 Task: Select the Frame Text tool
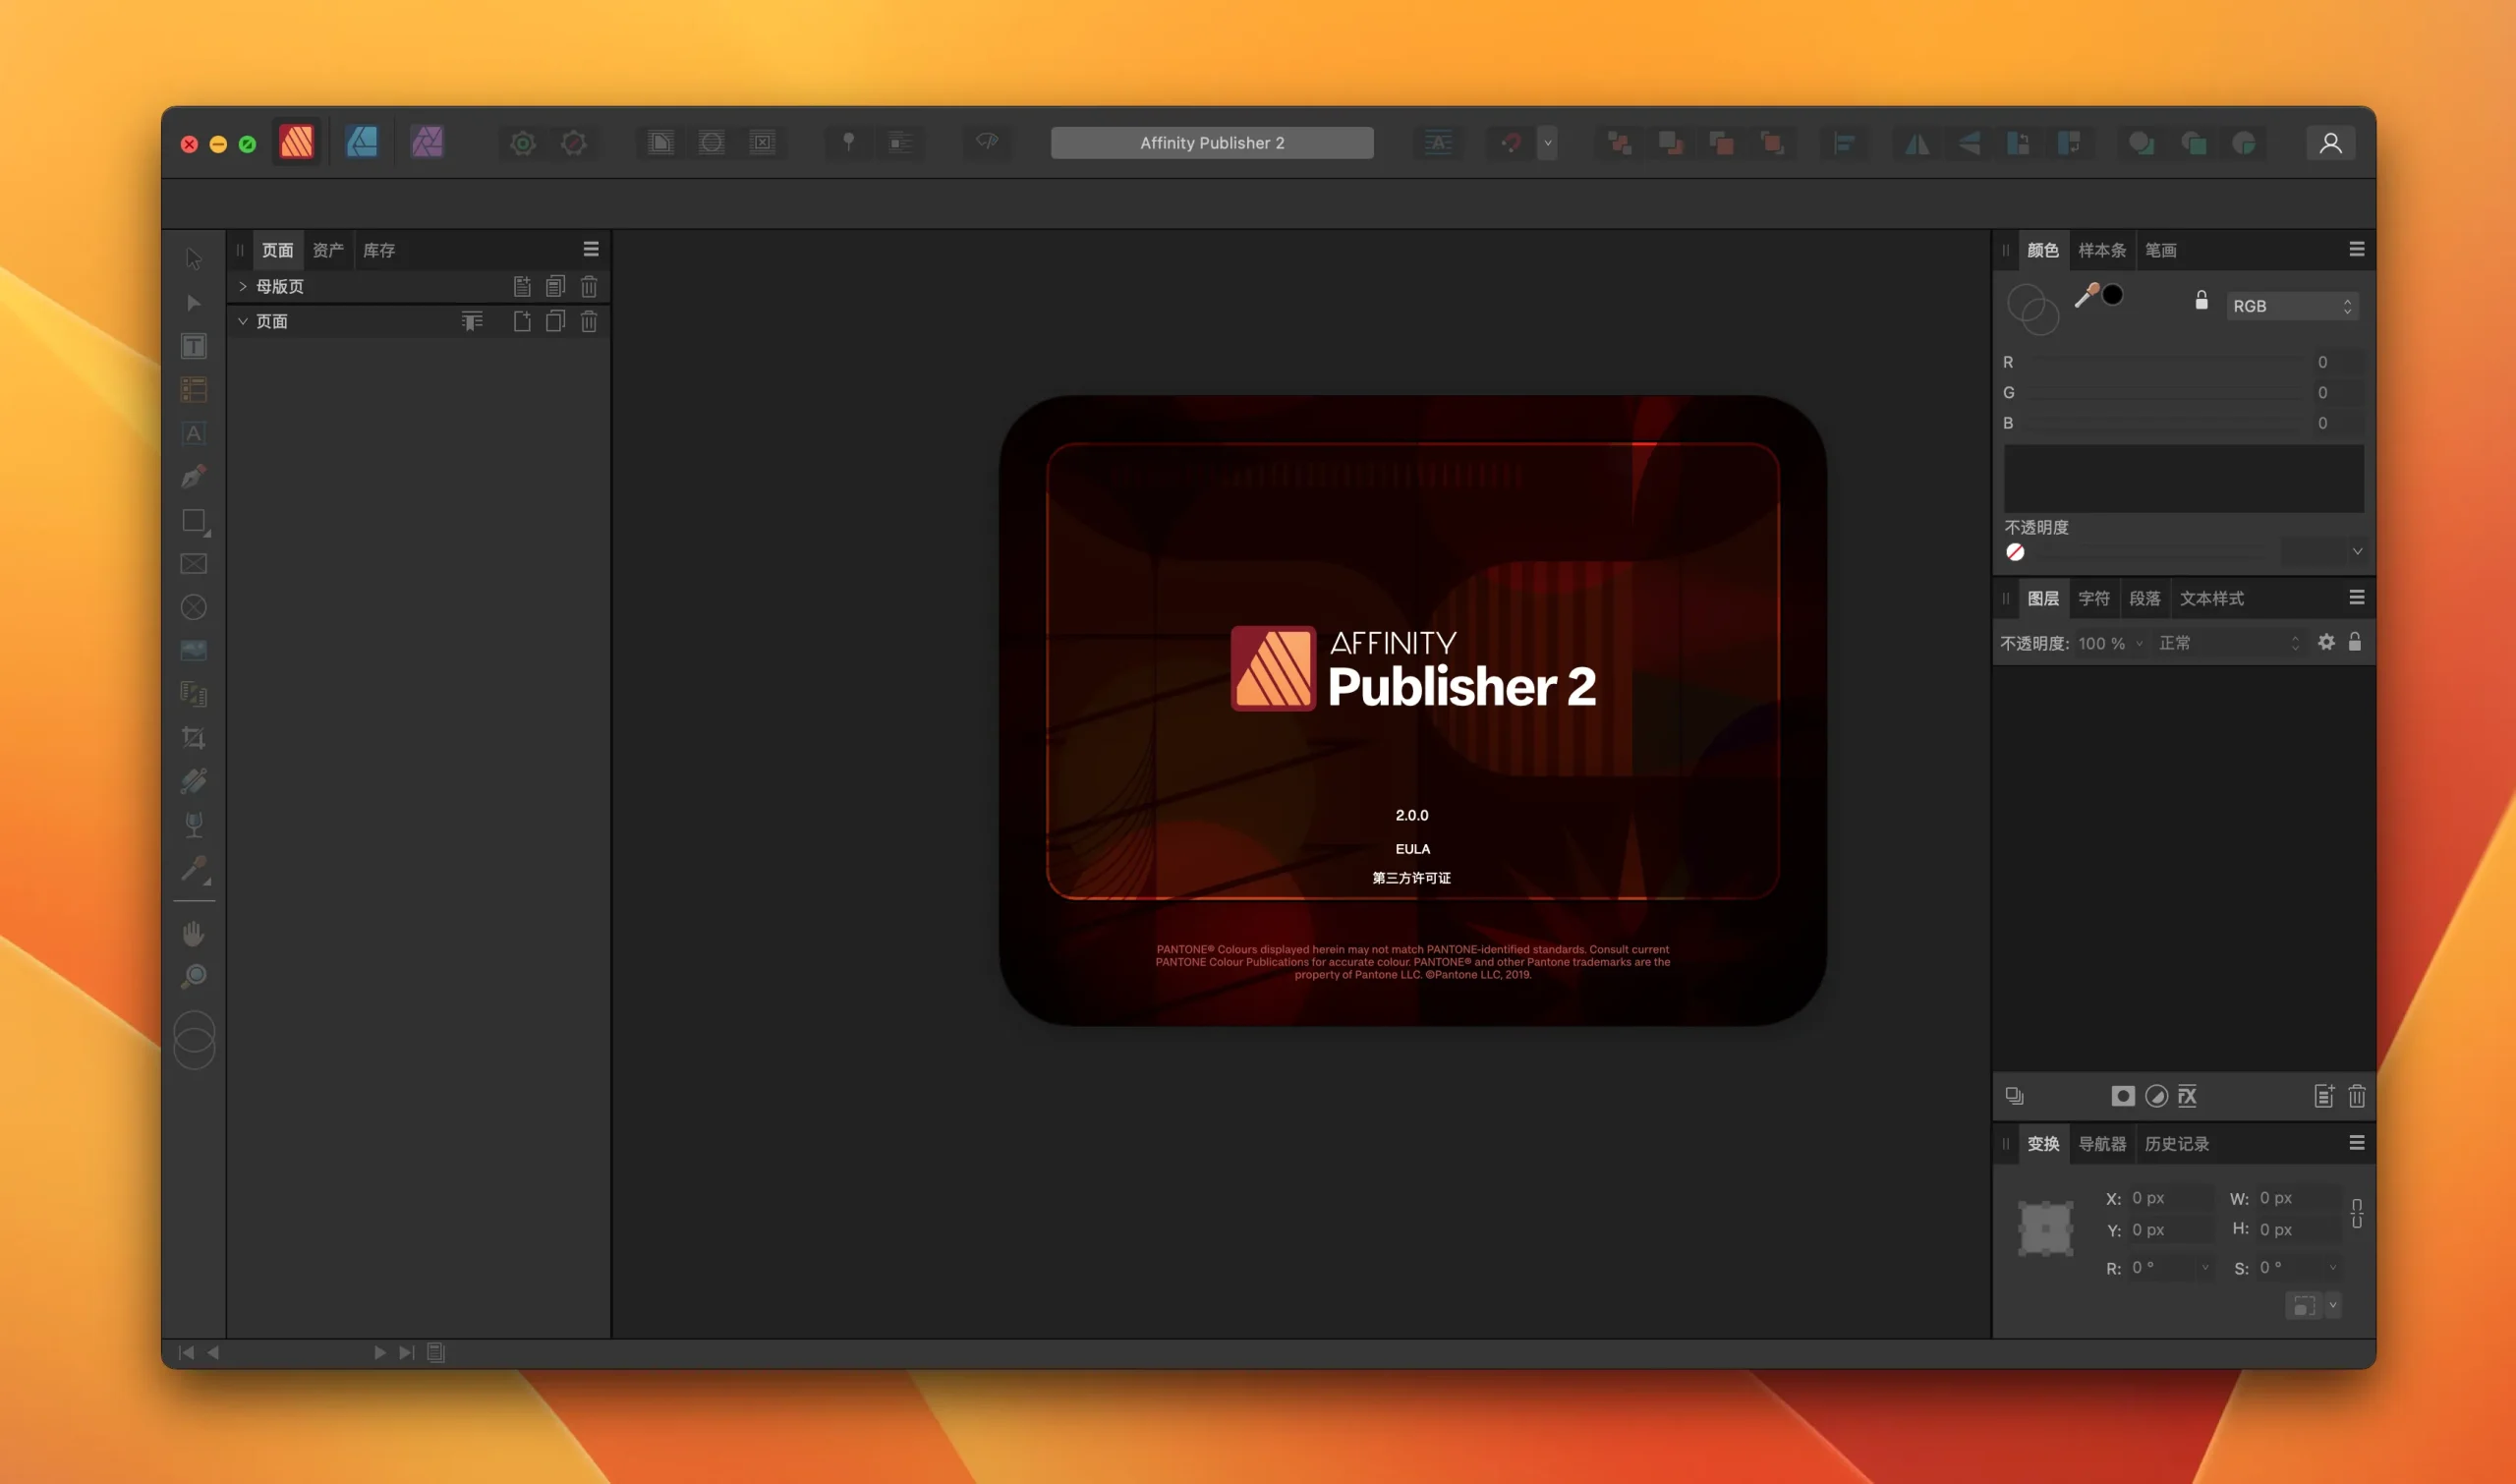pyautogui.click(x=194, y=347)
